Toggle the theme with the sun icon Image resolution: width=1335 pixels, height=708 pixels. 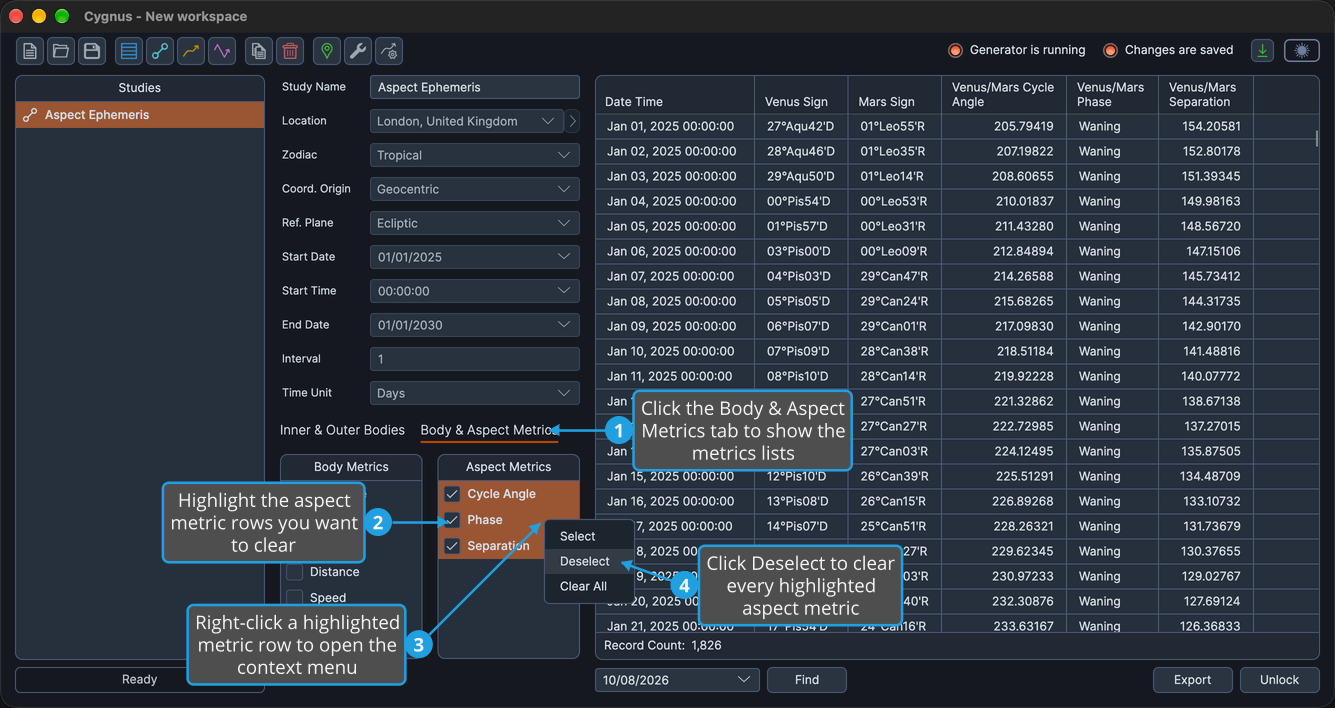click(x=1301, y=50)
